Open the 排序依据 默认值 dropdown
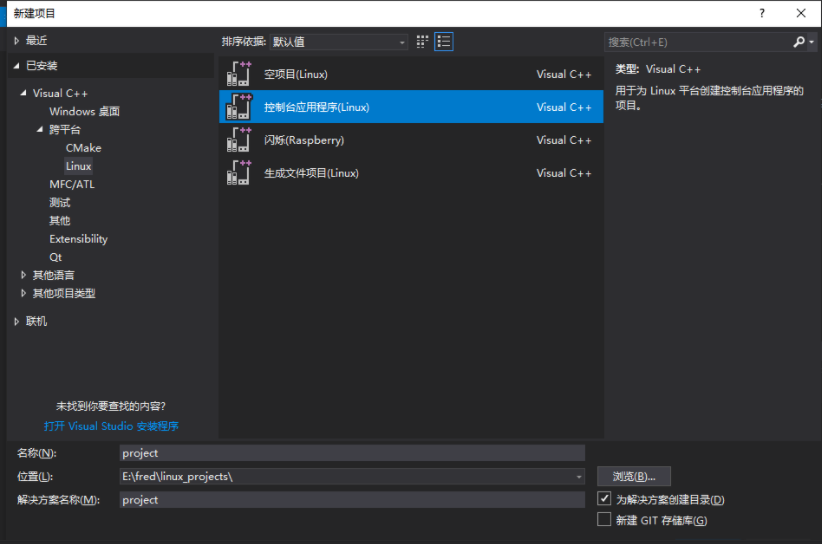 (x=339, y=42)
